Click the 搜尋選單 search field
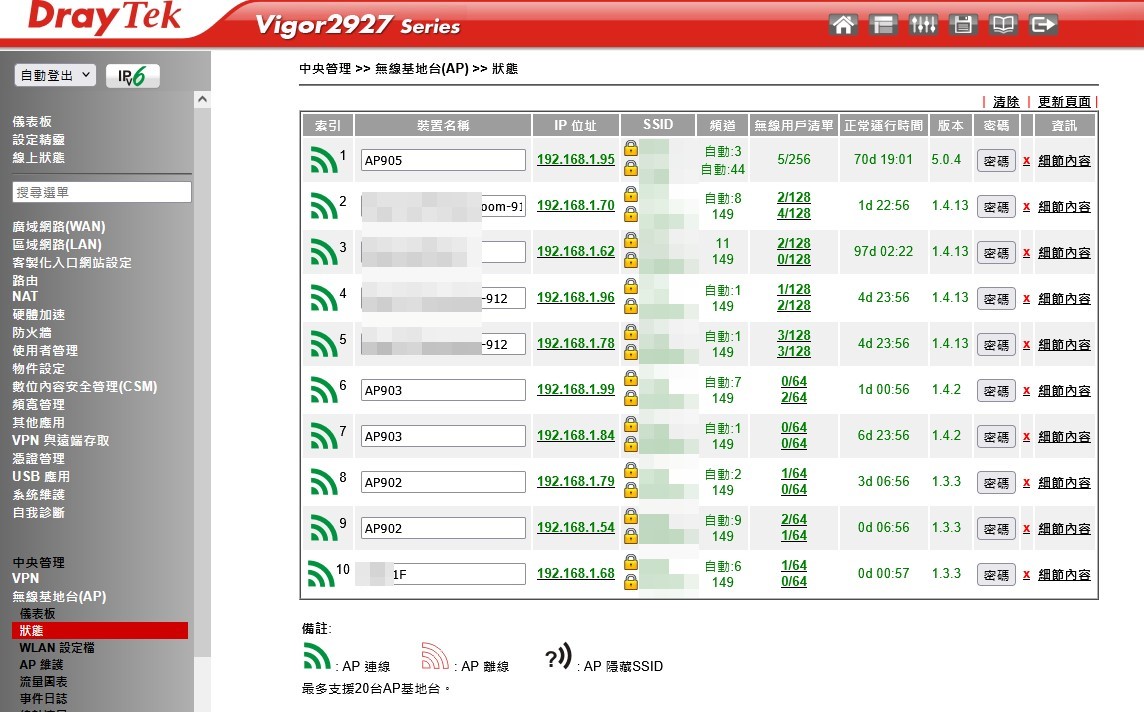This screenshot has width=1144, height=712. click(x=102, y=192)
